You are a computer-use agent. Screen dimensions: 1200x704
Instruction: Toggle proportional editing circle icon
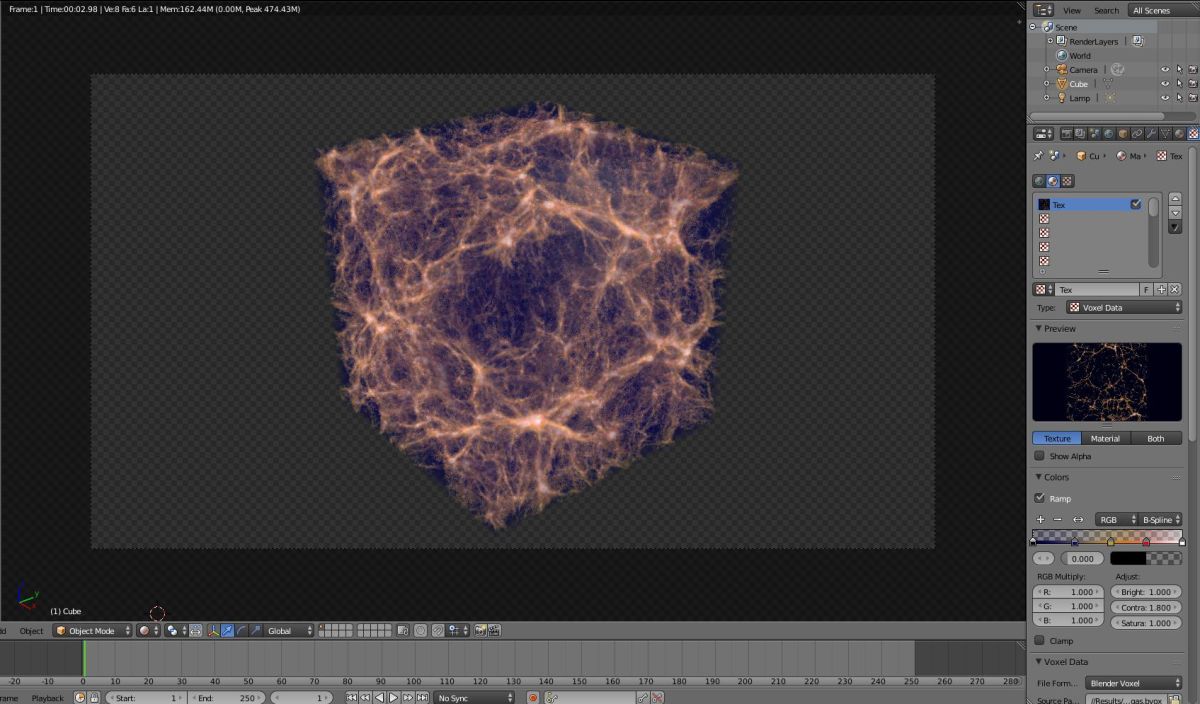(420, 631)
